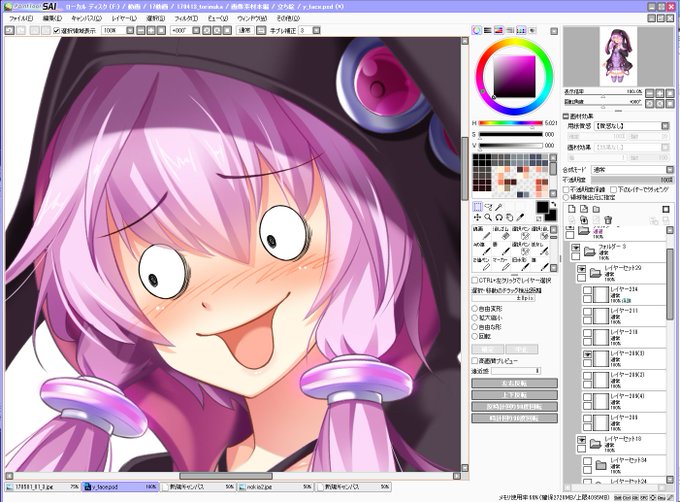Toggle the 選択領域表示 checkbox
The image size is (680, 502).
[56, 30]
